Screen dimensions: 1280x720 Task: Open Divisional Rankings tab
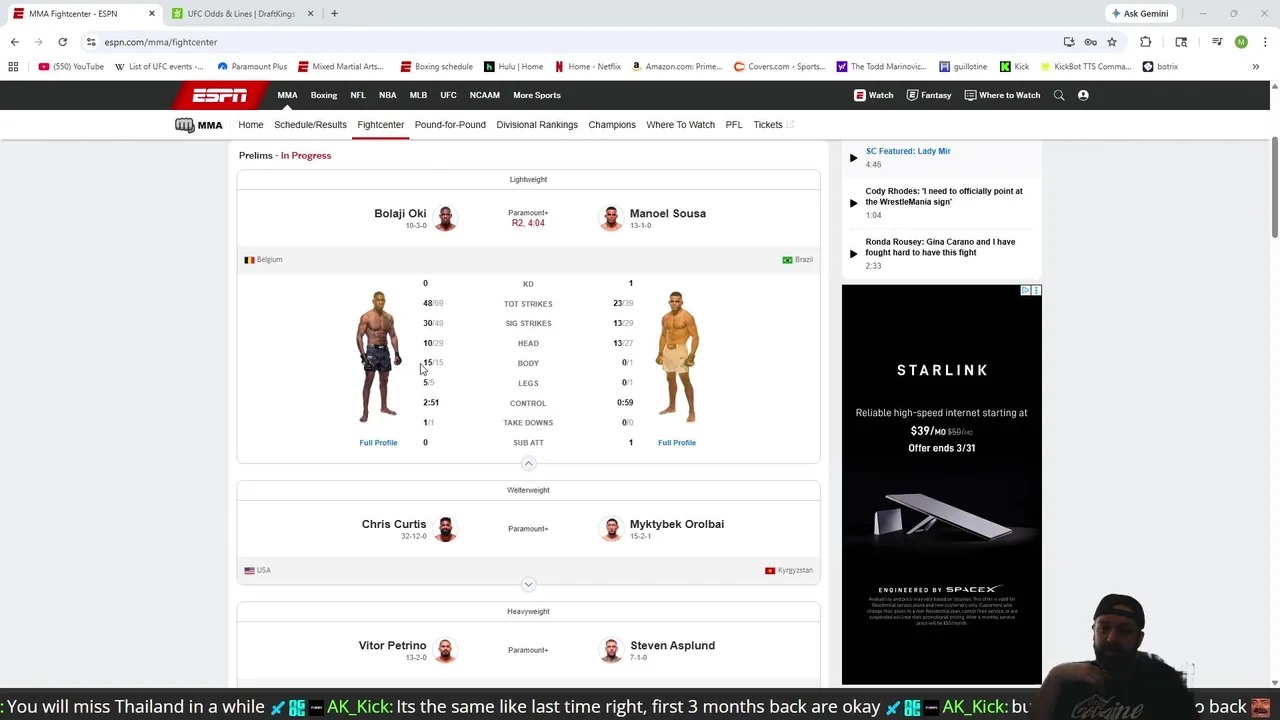point(537,125)
